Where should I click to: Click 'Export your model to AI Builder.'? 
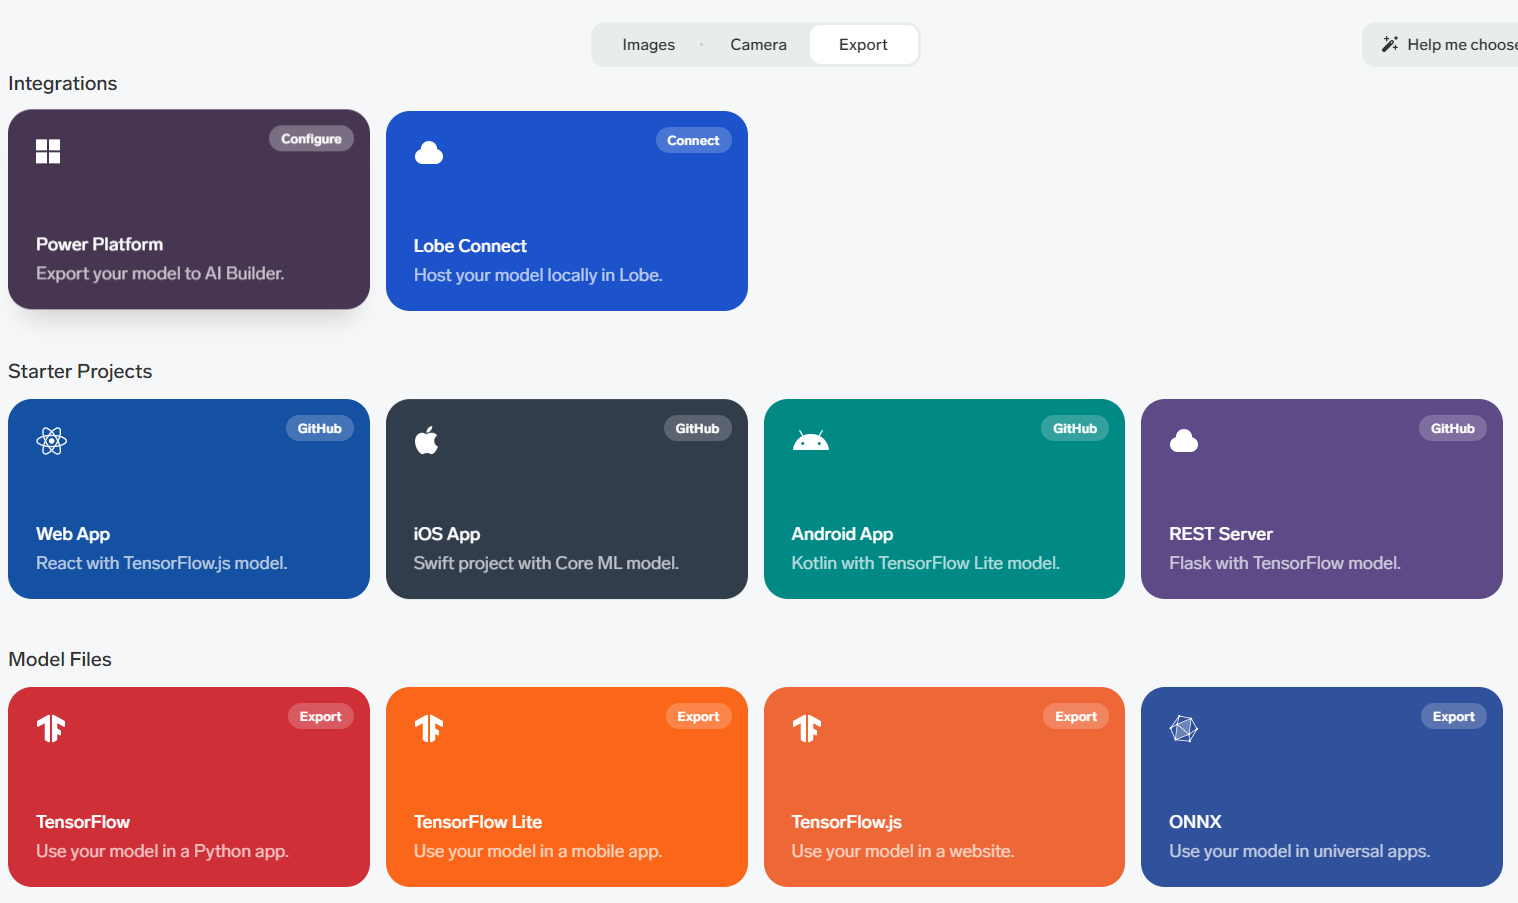pos(160,273)
